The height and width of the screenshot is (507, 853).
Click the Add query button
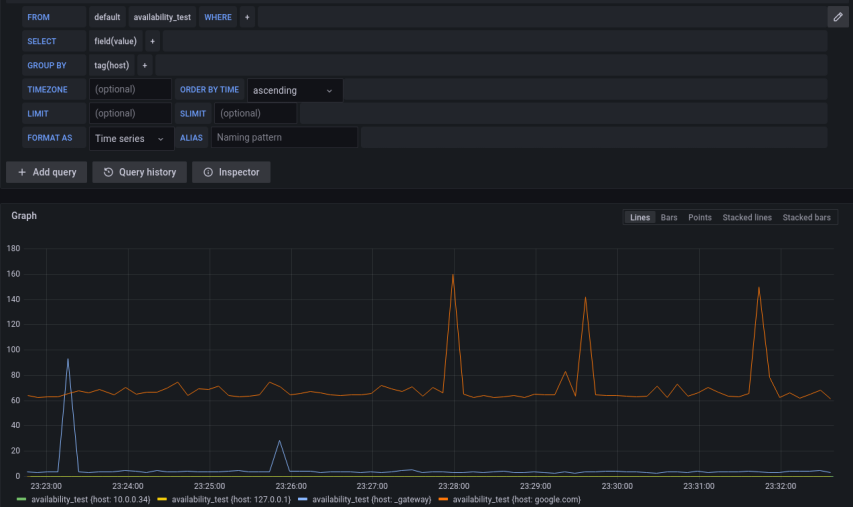pos(47,172)
